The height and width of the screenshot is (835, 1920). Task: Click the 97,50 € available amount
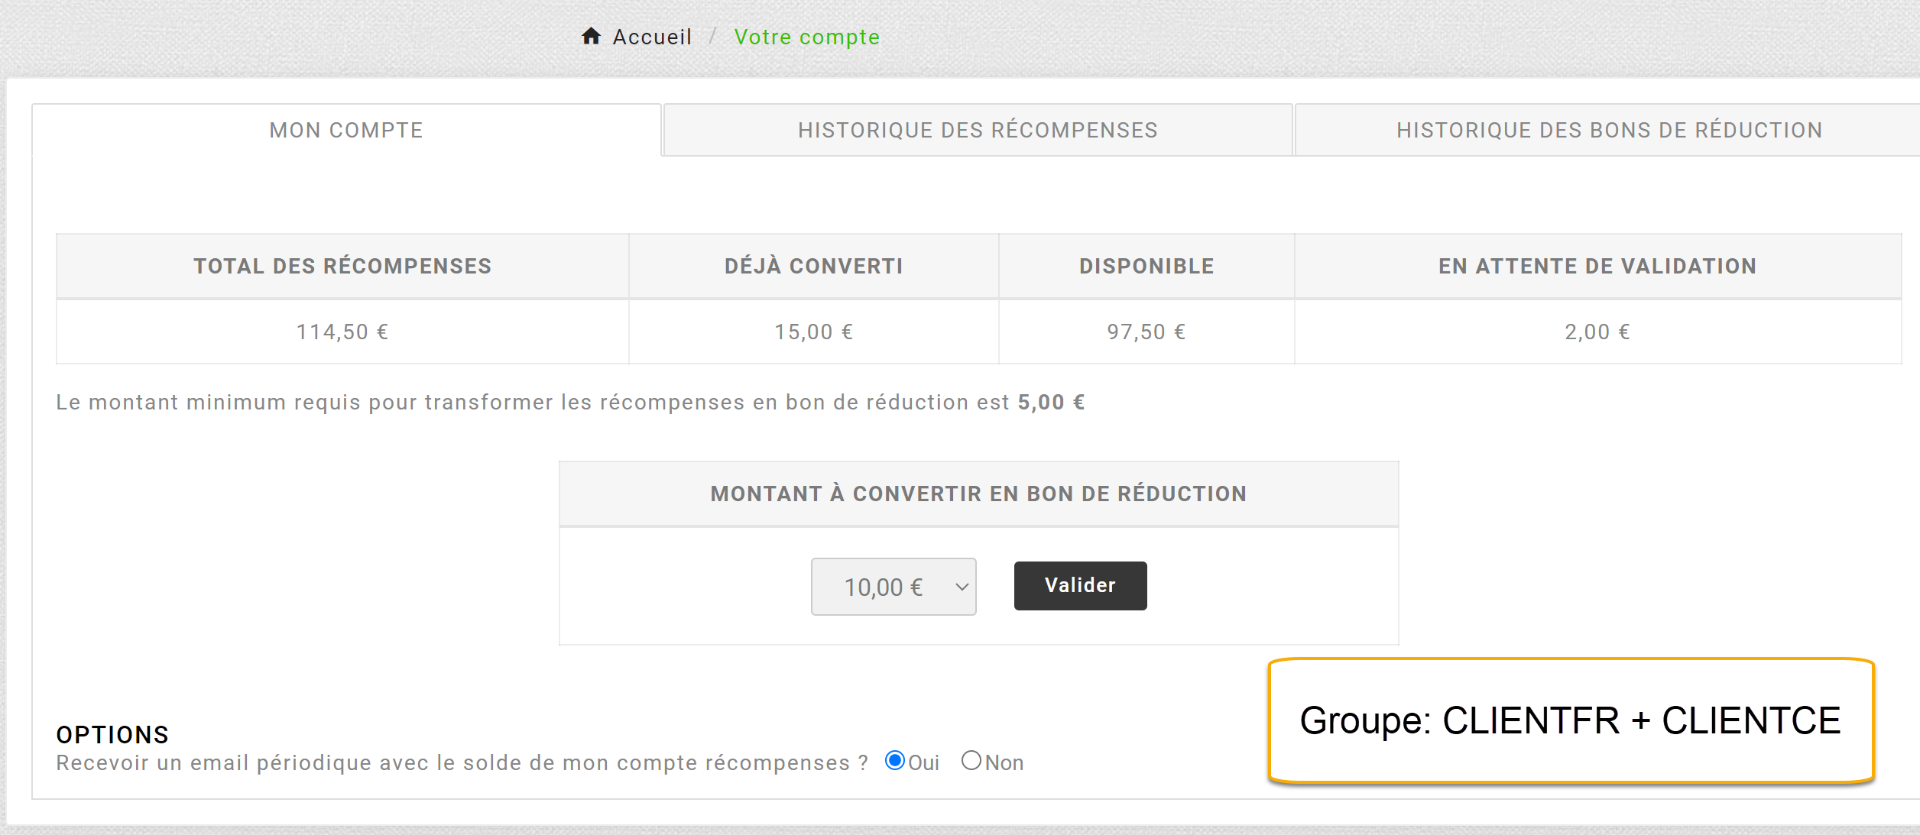[1146, 332]
